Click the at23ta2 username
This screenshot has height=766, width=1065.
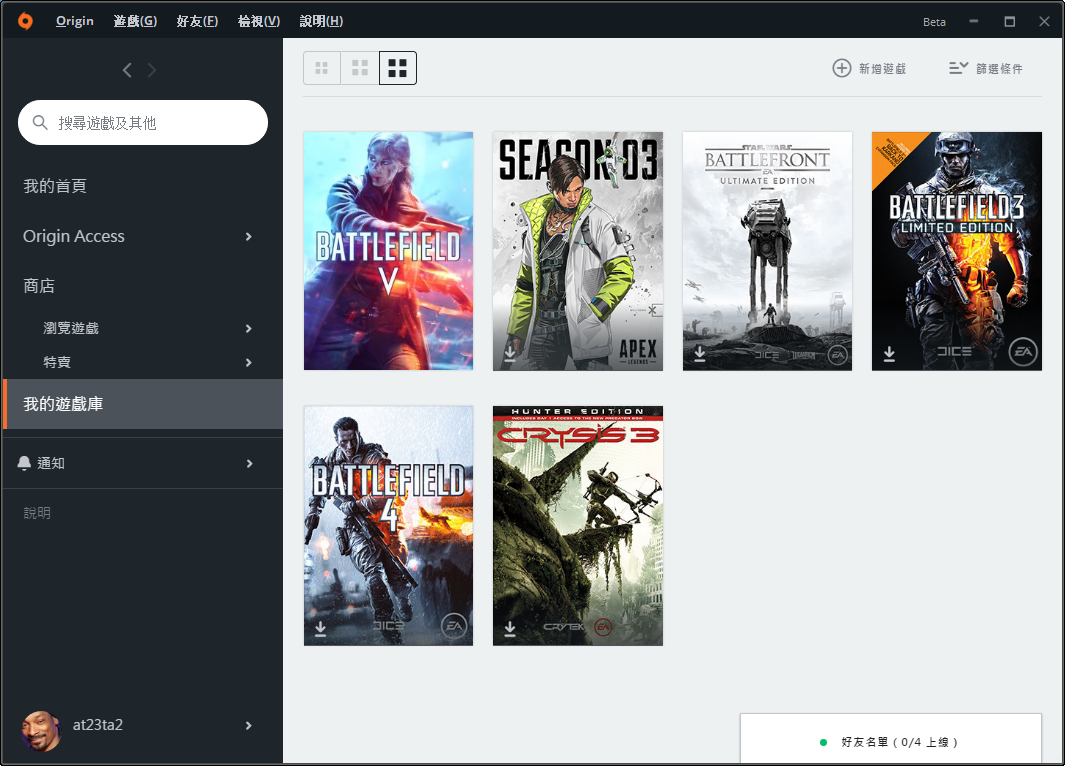(98, 725)
